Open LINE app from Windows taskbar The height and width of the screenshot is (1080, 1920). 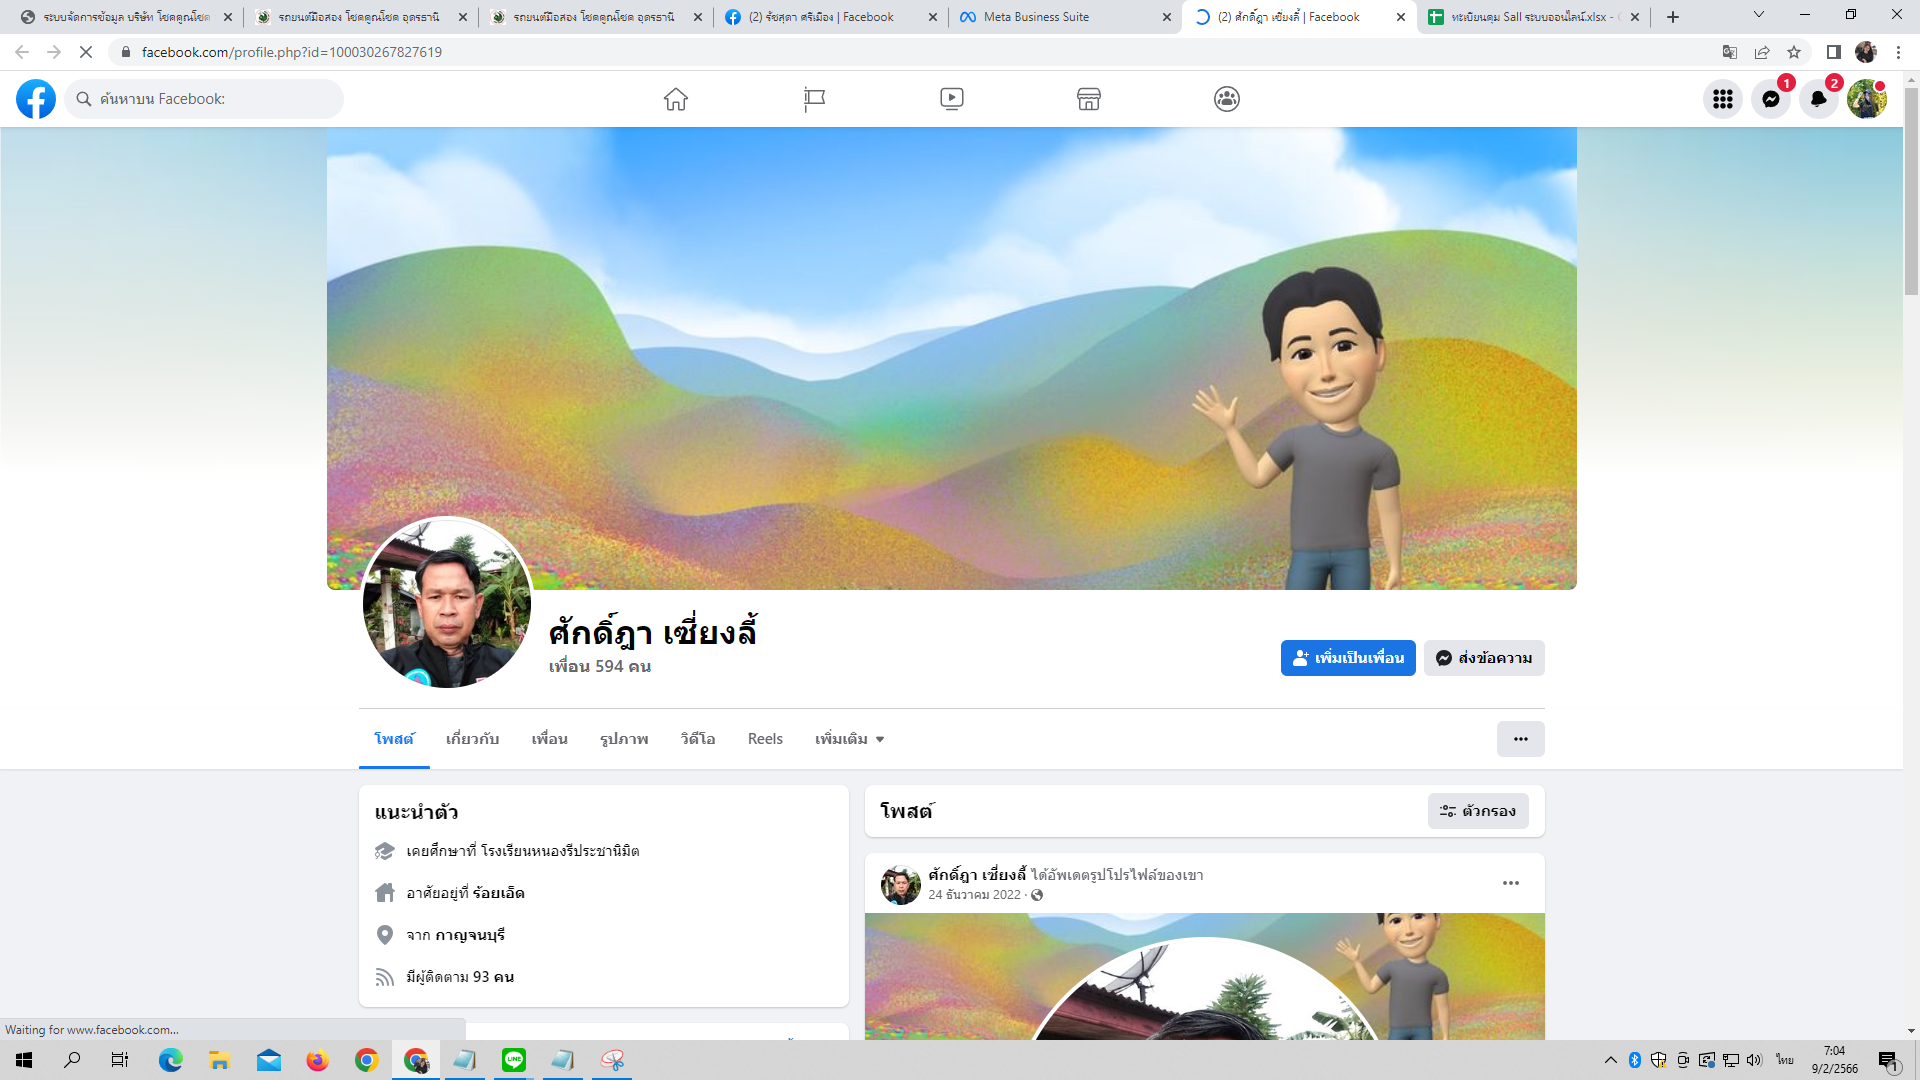coord(514,1060)
